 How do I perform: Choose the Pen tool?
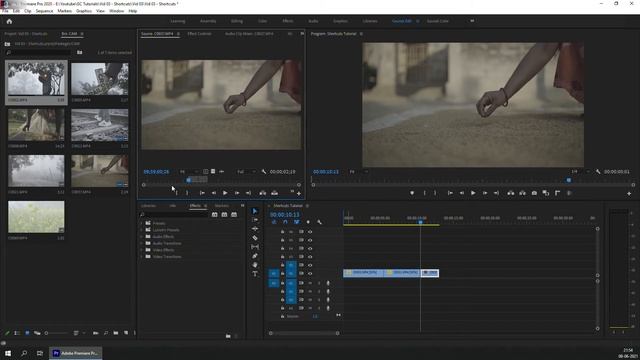coord(255,256)
